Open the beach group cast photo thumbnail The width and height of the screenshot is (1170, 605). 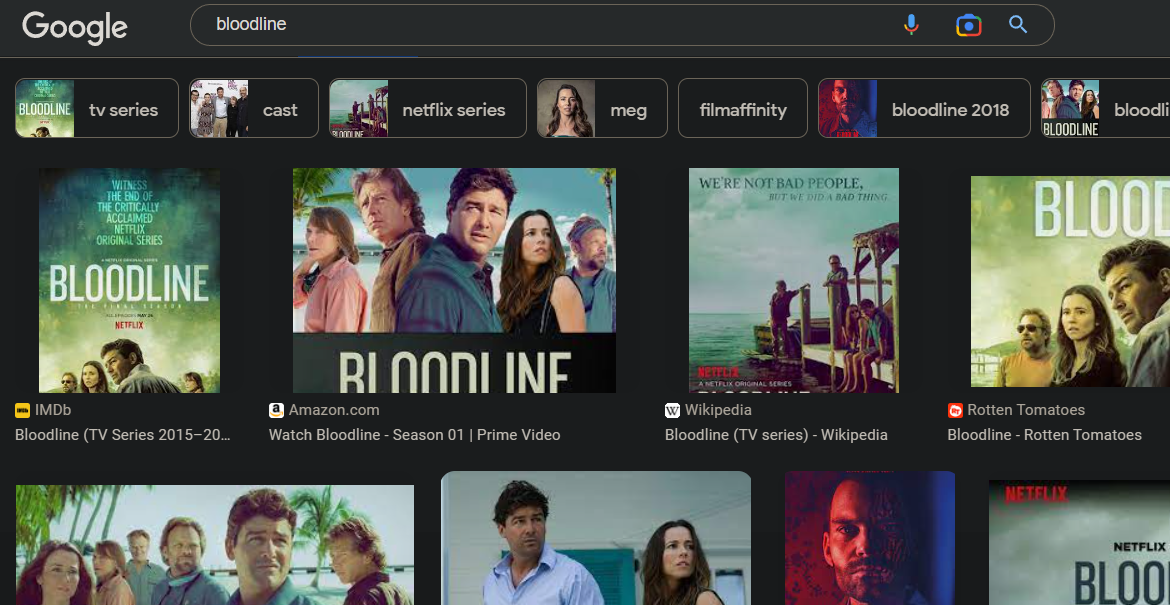215,545
